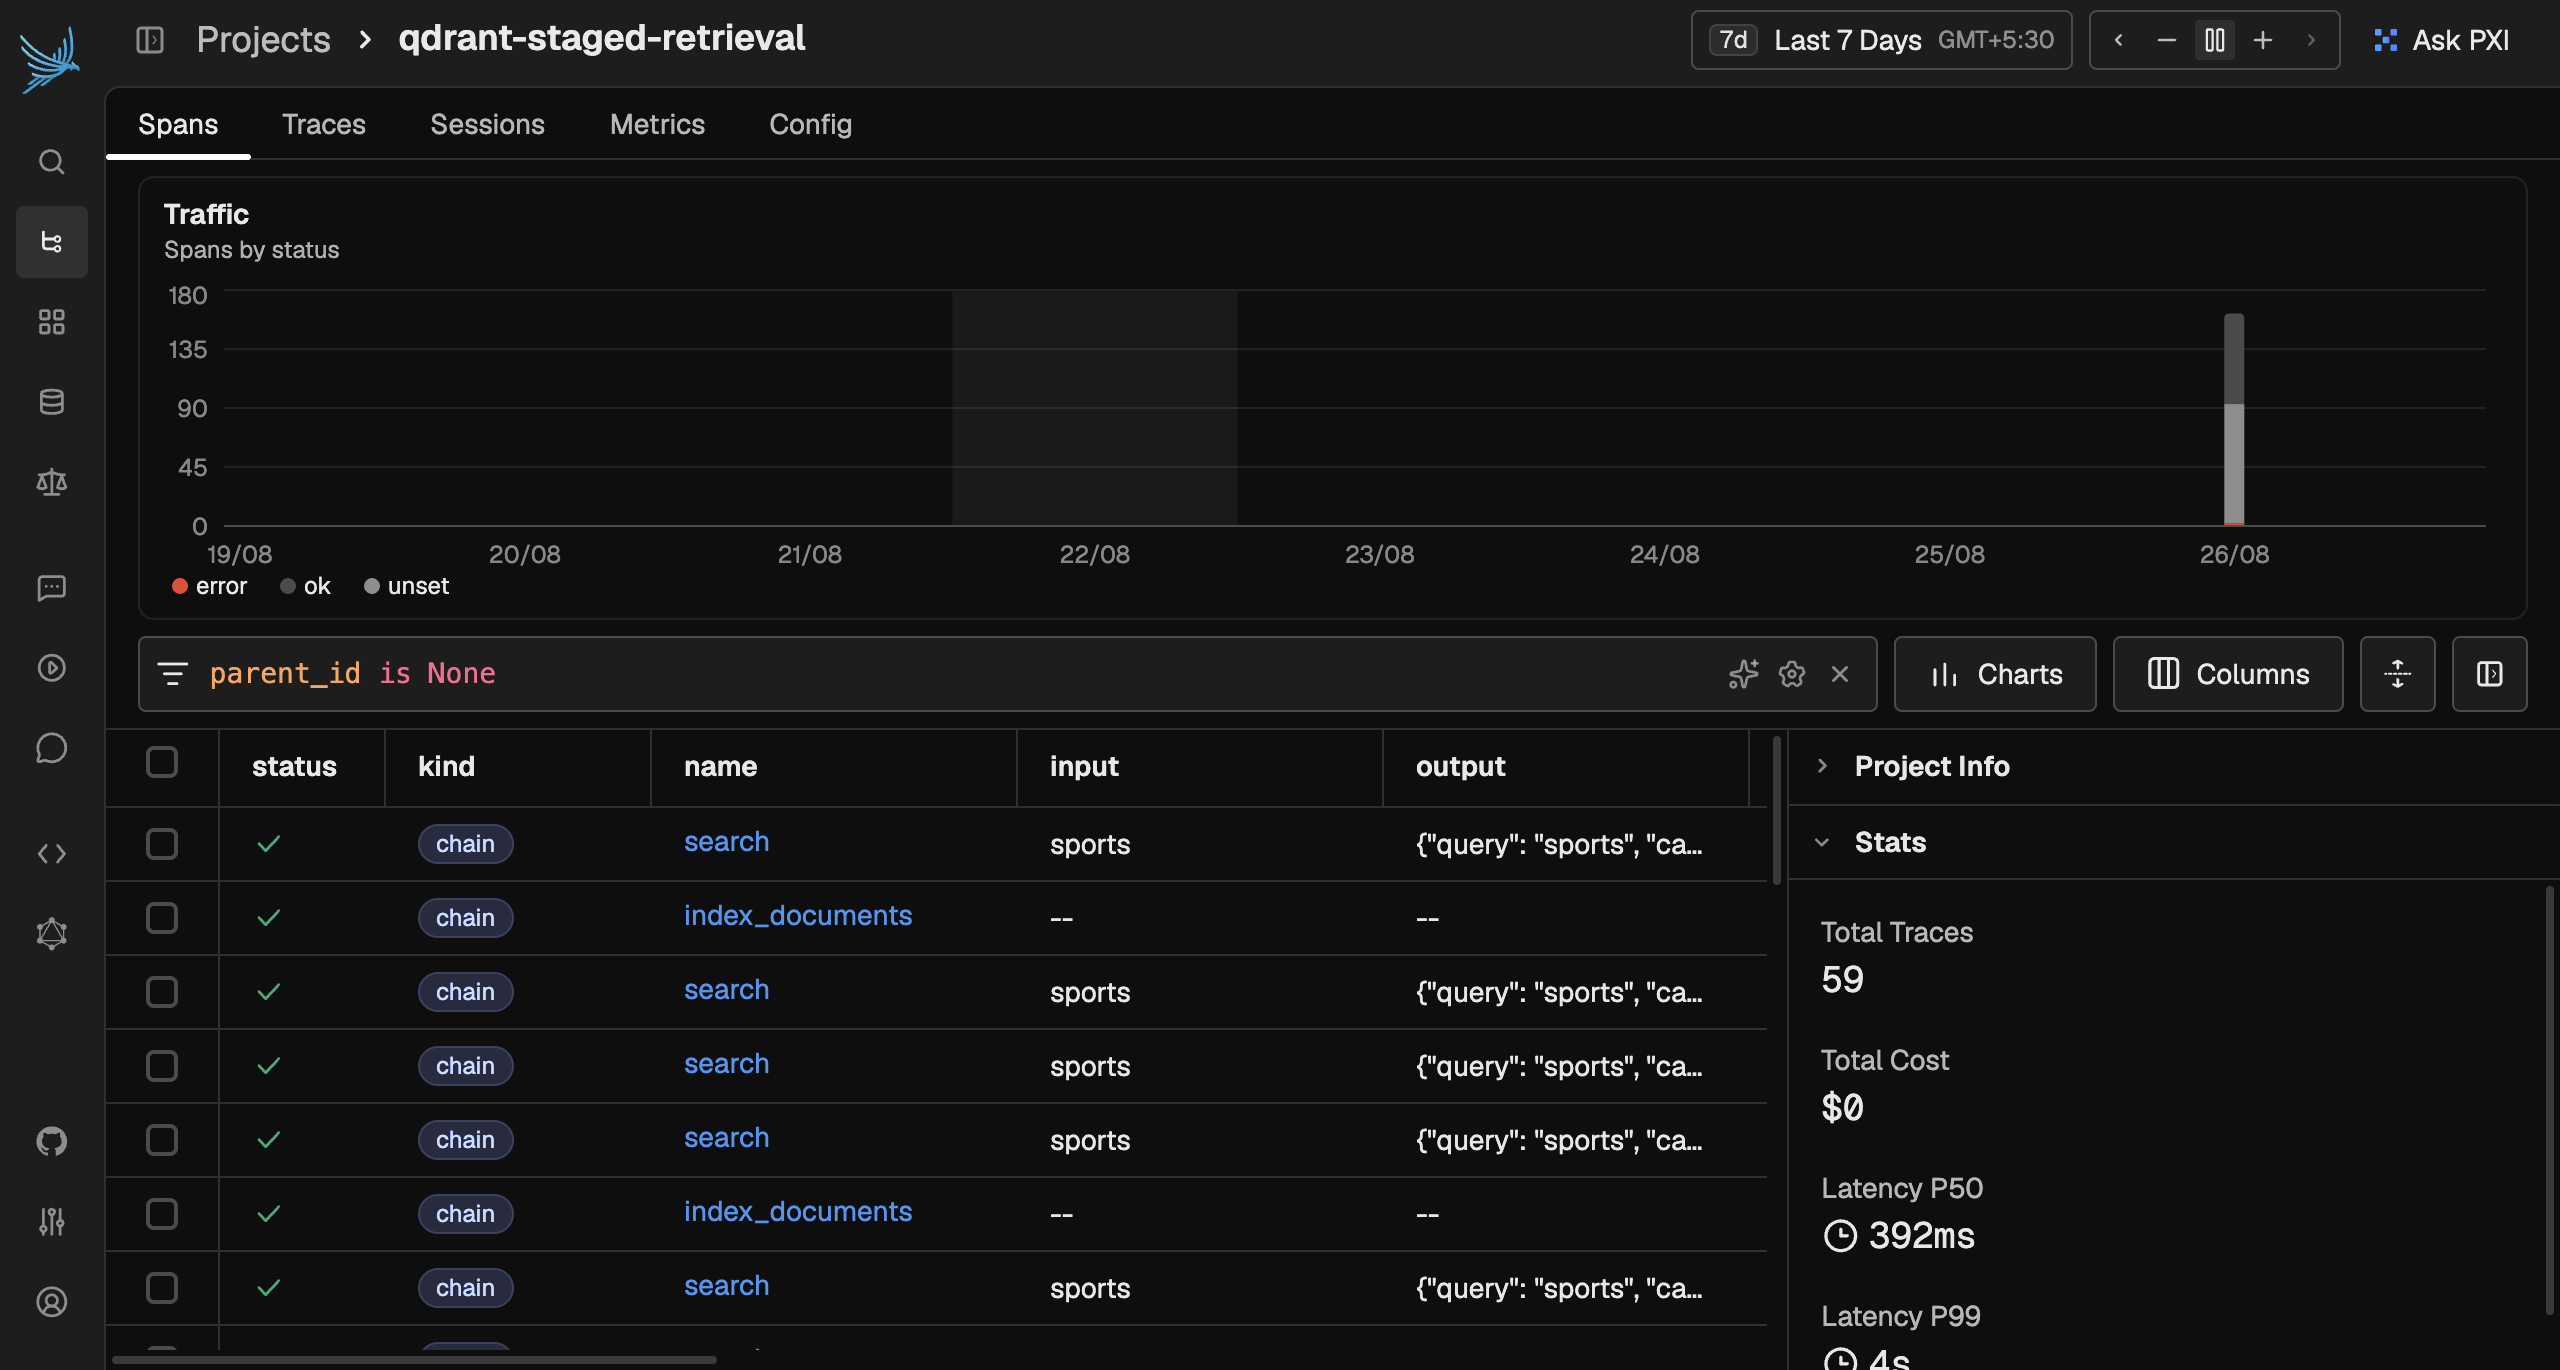The image size is (2560, 1370).
Task: Open the last visible search span link
Action: (x=726, y=1286)
